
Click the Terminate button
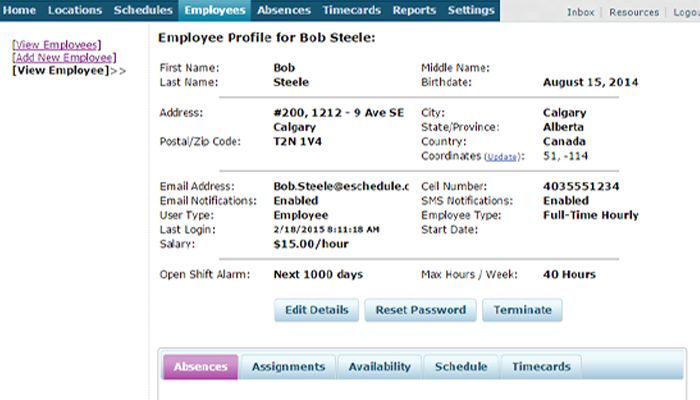click(523, 310)
